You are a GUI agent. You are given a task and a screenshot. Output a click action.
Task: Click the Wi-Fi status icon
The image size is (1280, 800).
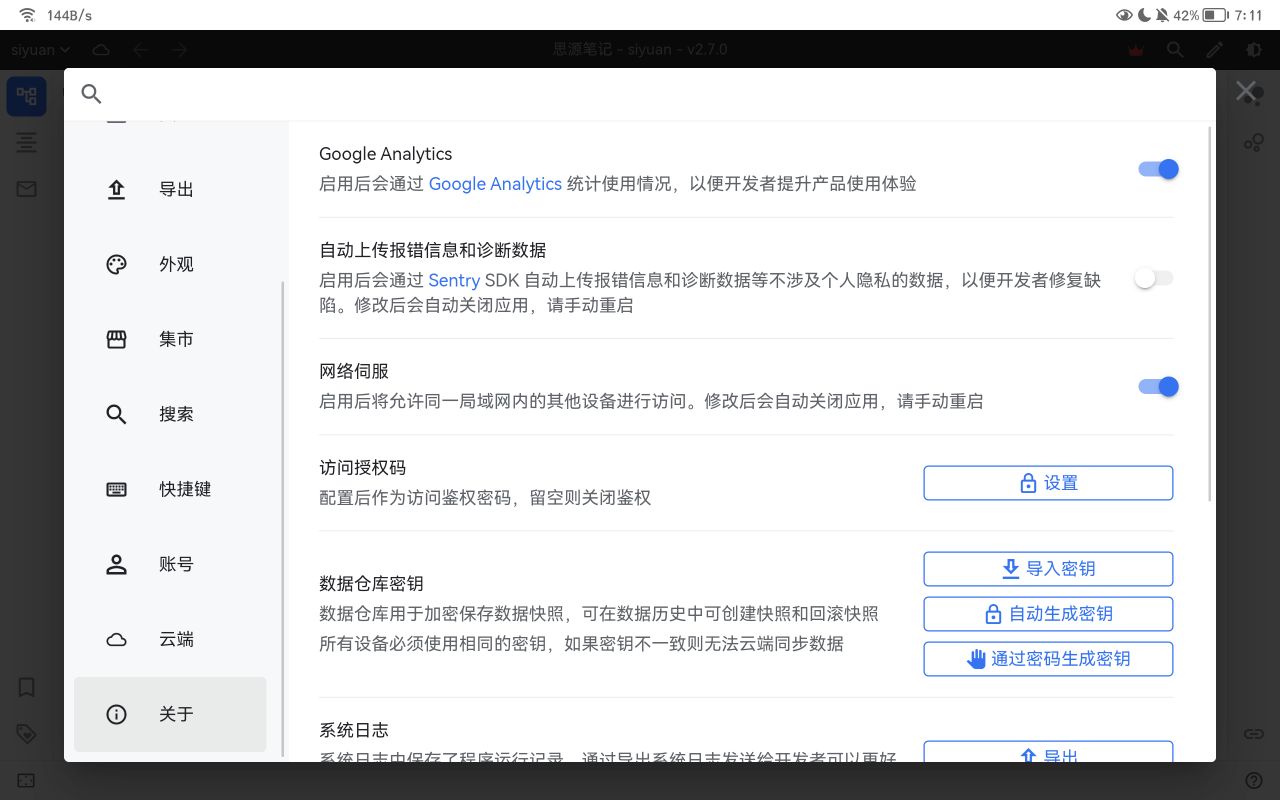[27, 15]
